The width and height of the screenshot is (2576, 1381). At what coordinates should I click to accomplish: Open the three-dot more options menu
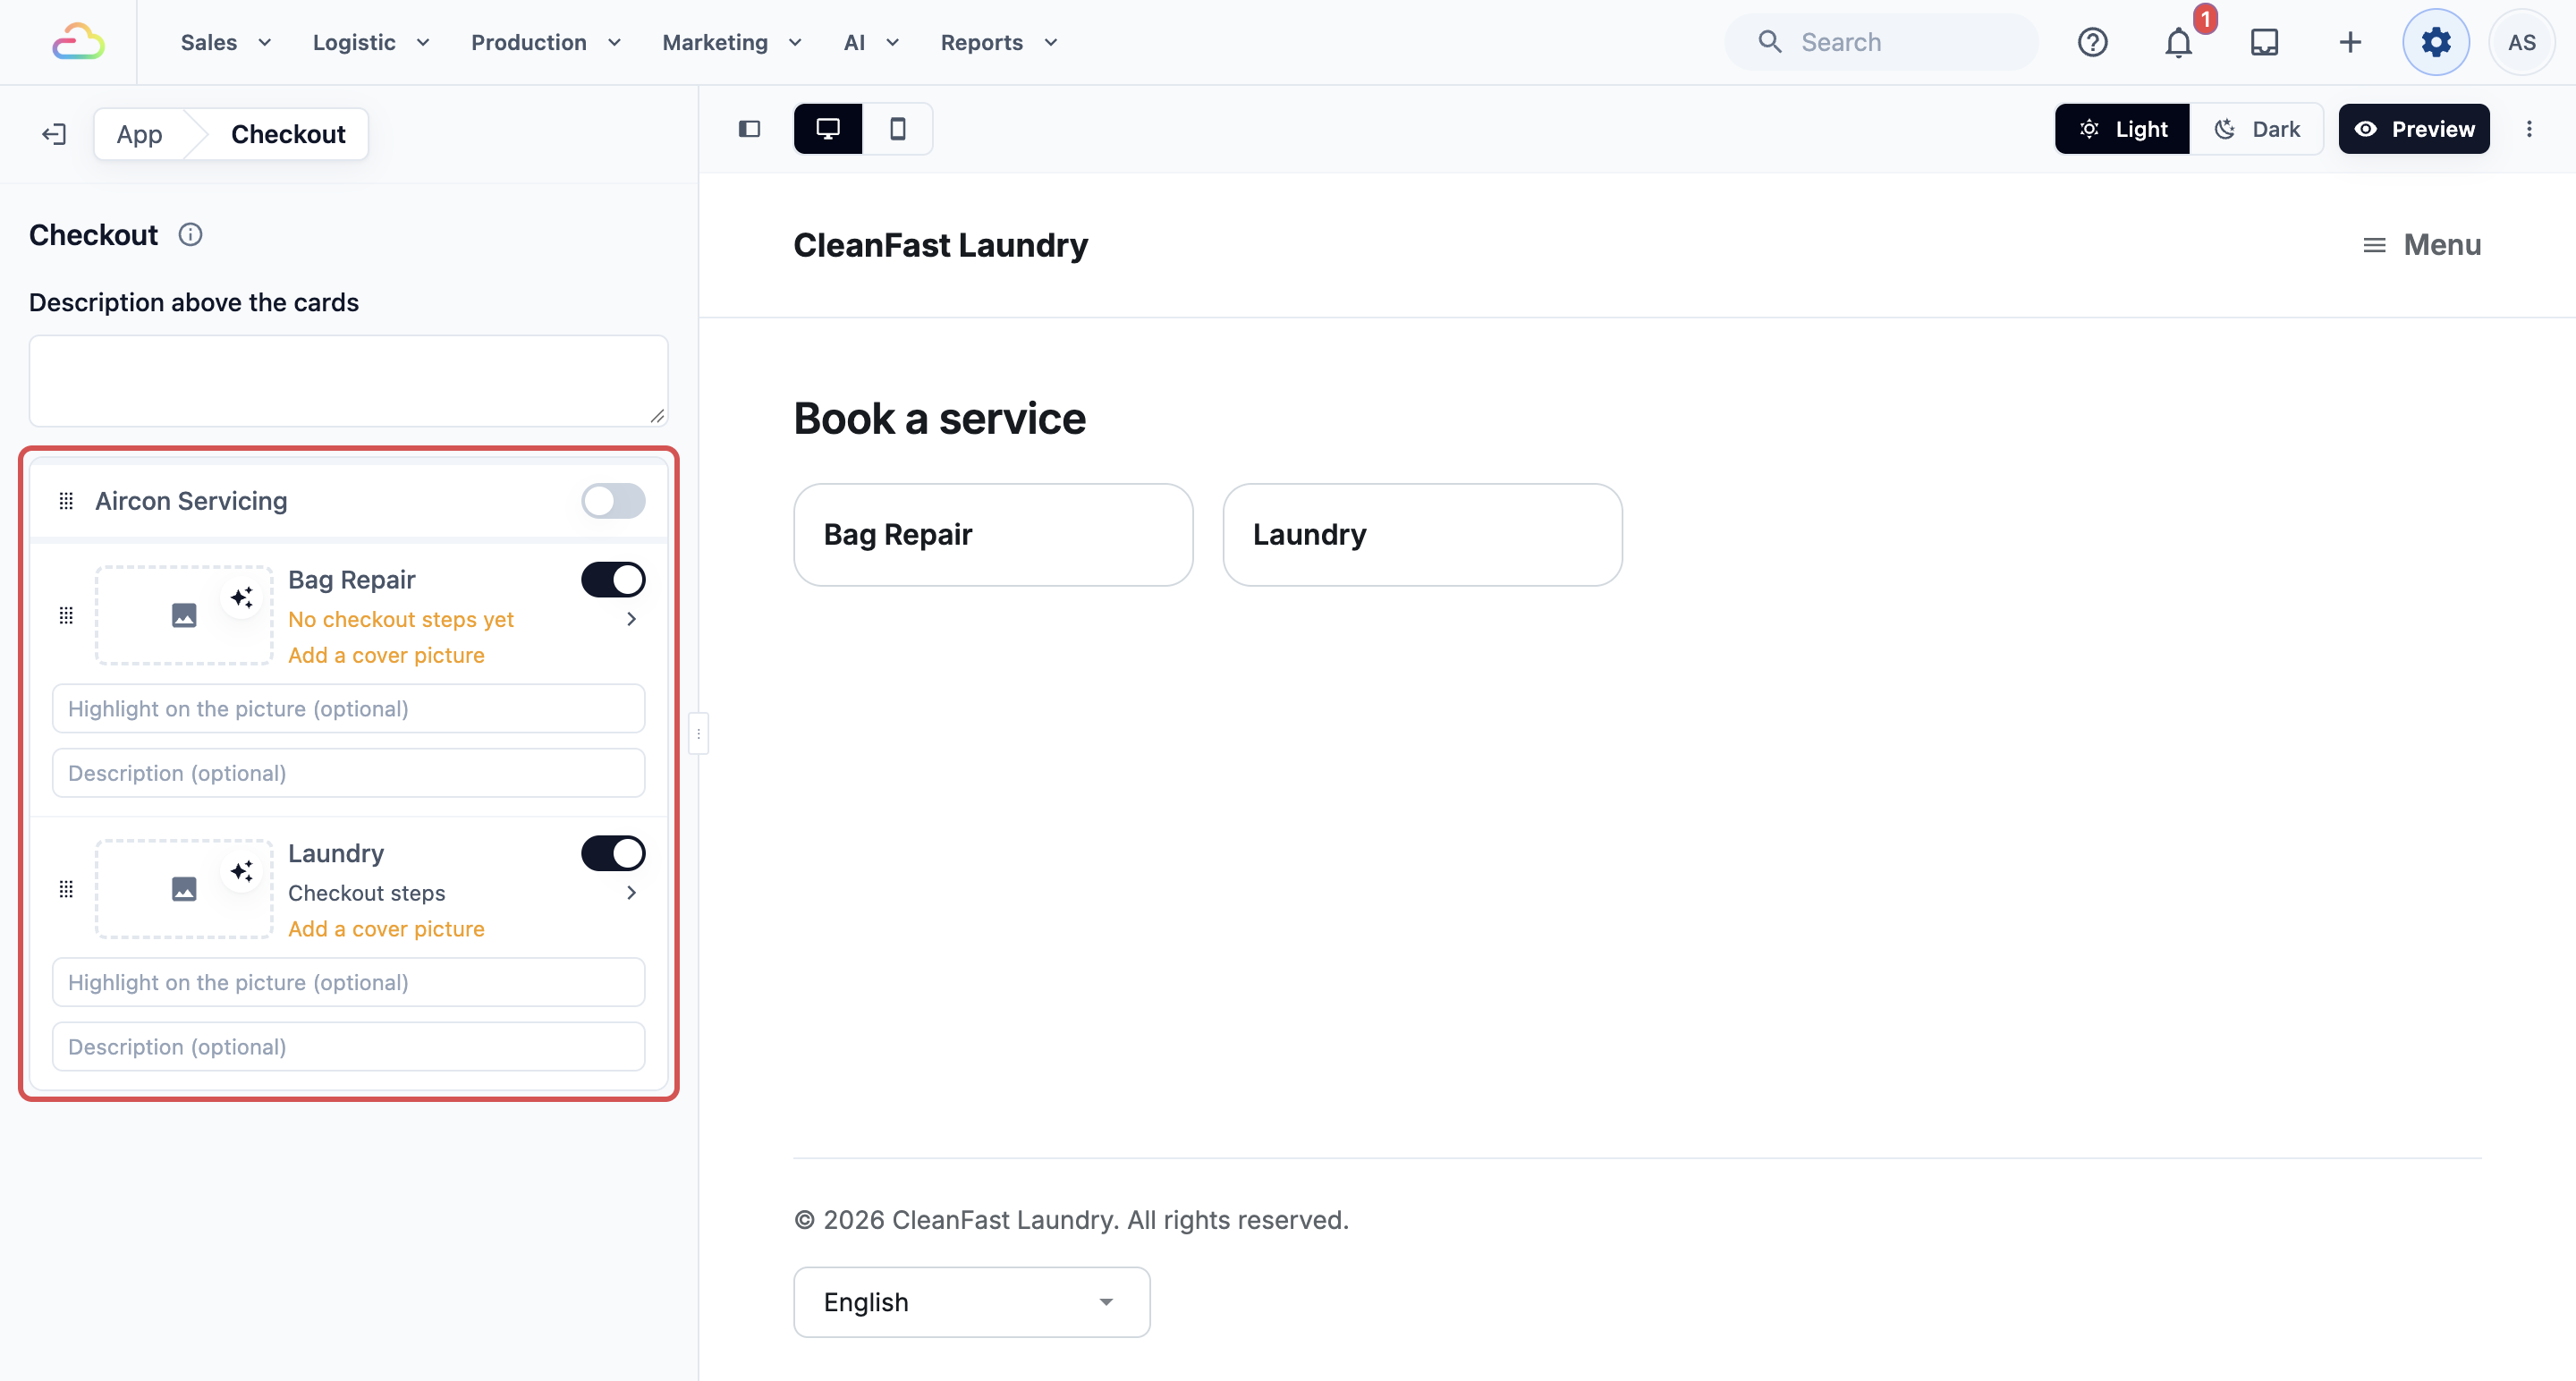(2529, 129)
